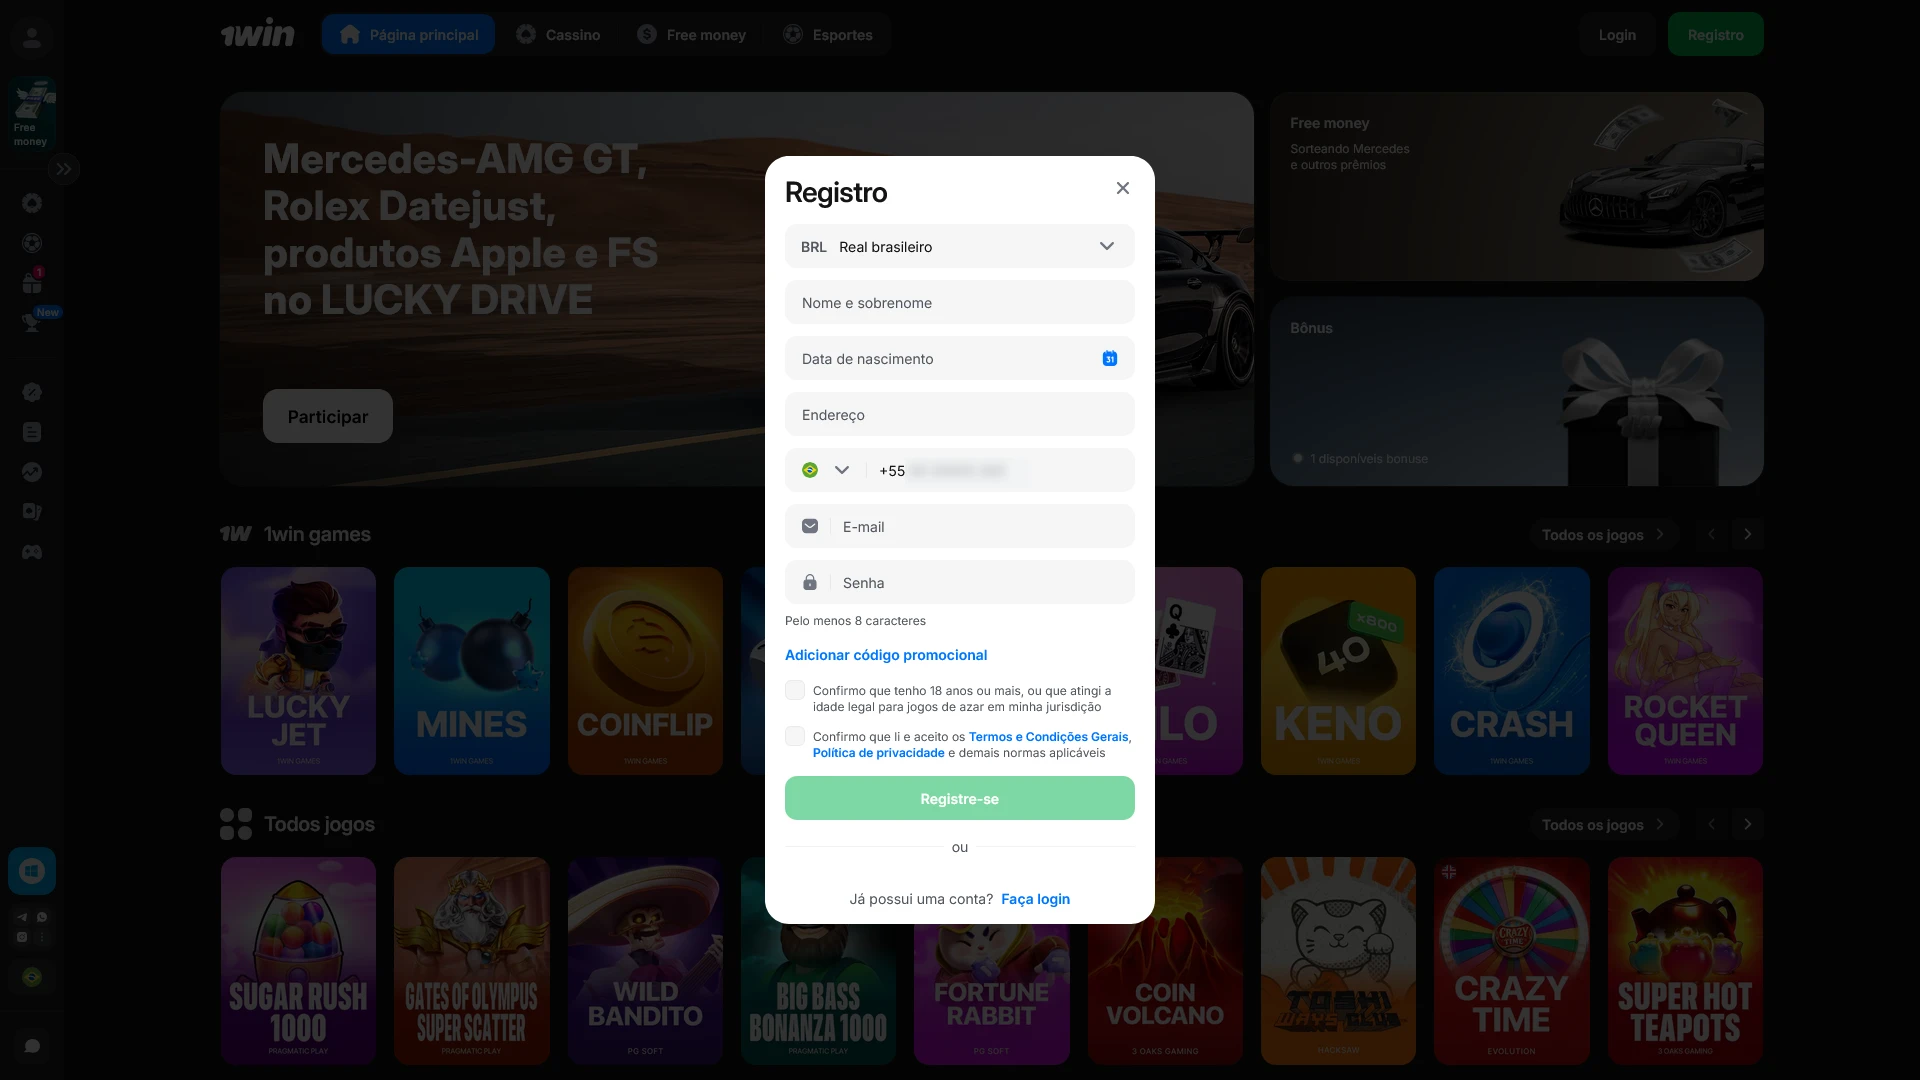1920x1080 pixels.
Task: Click the list-page icon in sidebar
Action: pyautogui.click(x=32, y=432)
